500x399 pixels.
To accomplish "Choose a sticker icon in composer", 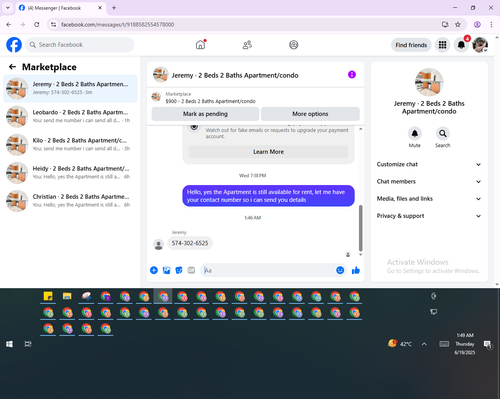I will [179, 270].
